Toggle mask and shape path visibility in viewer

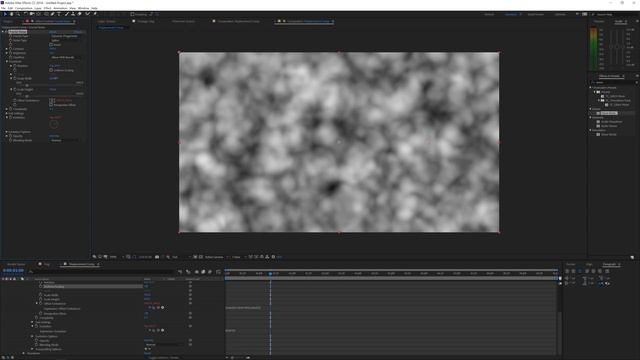click(x=133, y=257)
